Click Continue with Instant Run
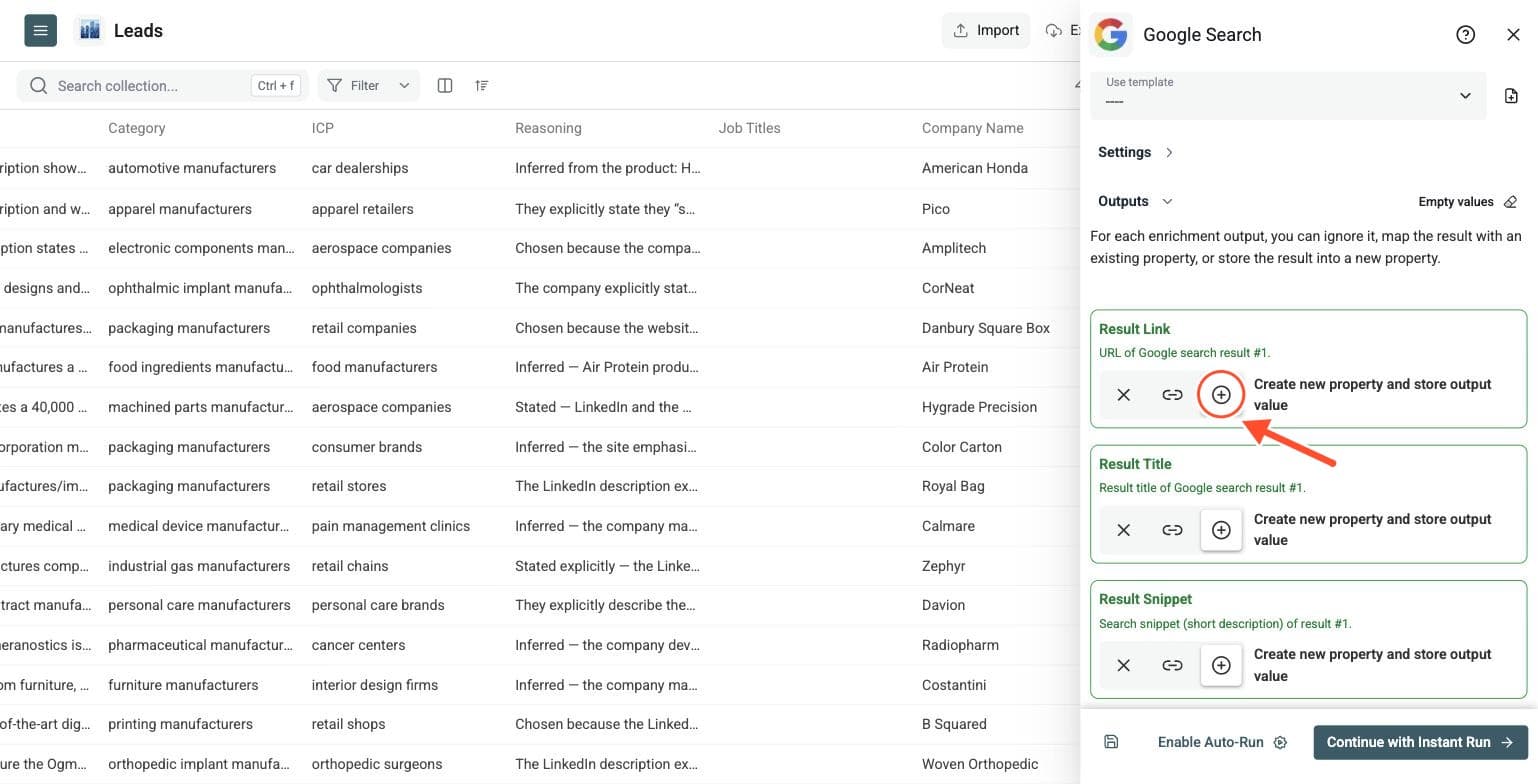1538x784 pixels. (x=1421, y=742)
